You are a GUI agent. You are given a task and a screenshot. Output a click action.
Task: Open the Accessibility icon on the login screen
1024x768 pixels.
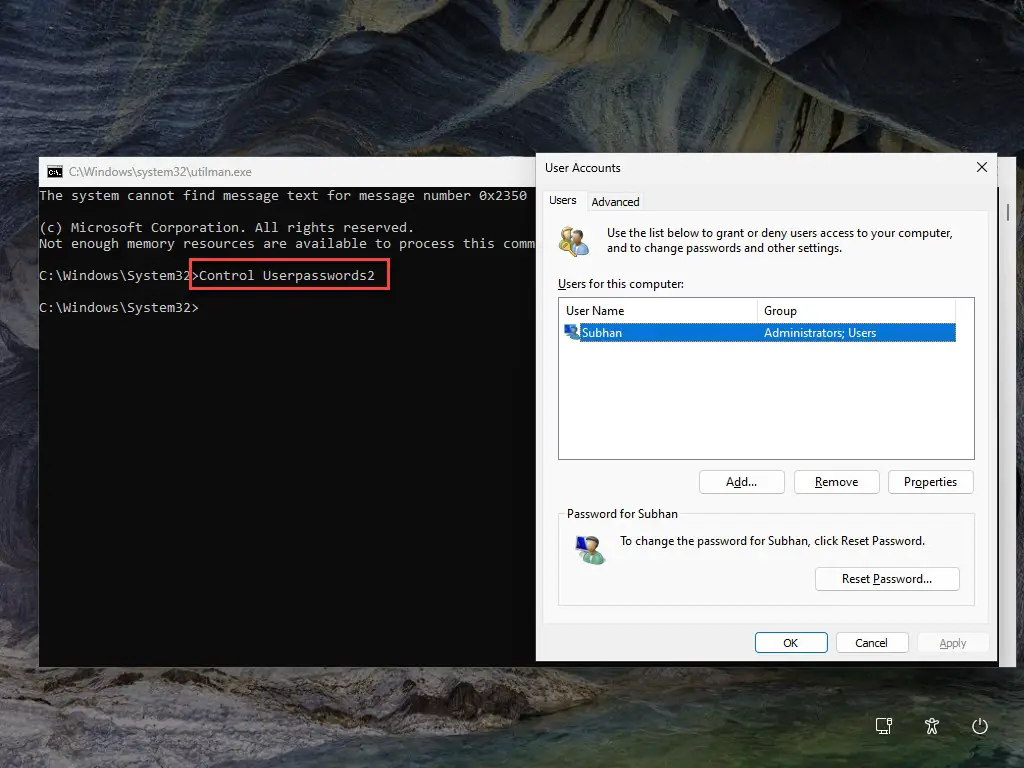tap(932, 727)
